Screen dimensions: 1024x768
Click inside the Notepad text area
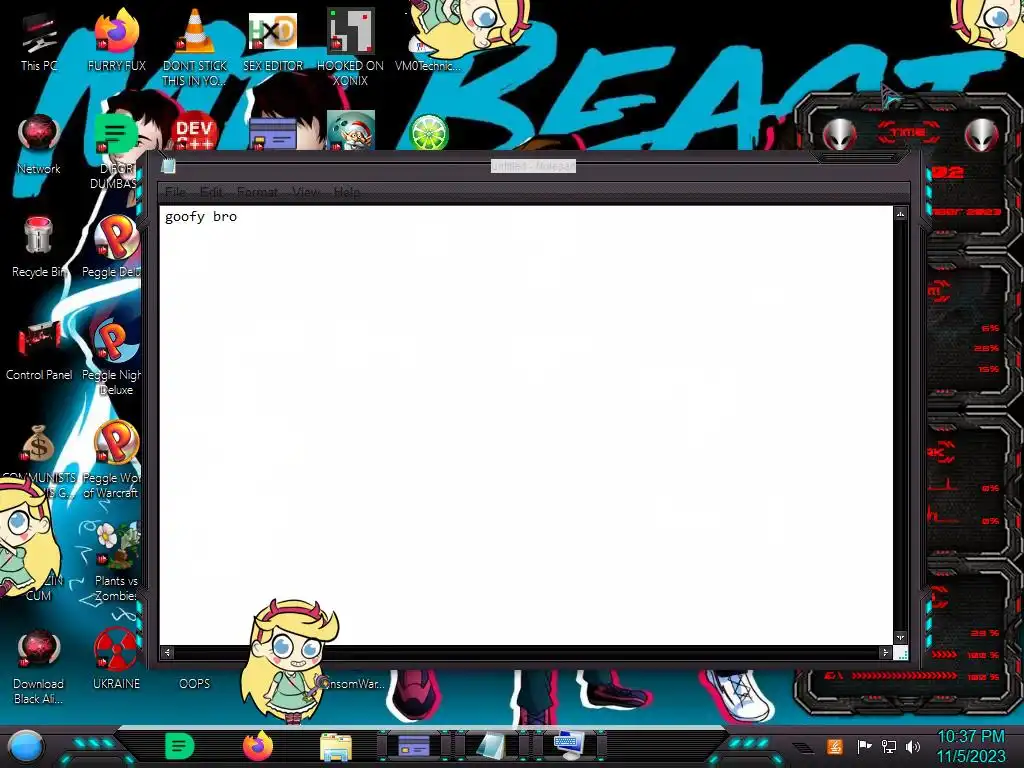click(526, 424)
